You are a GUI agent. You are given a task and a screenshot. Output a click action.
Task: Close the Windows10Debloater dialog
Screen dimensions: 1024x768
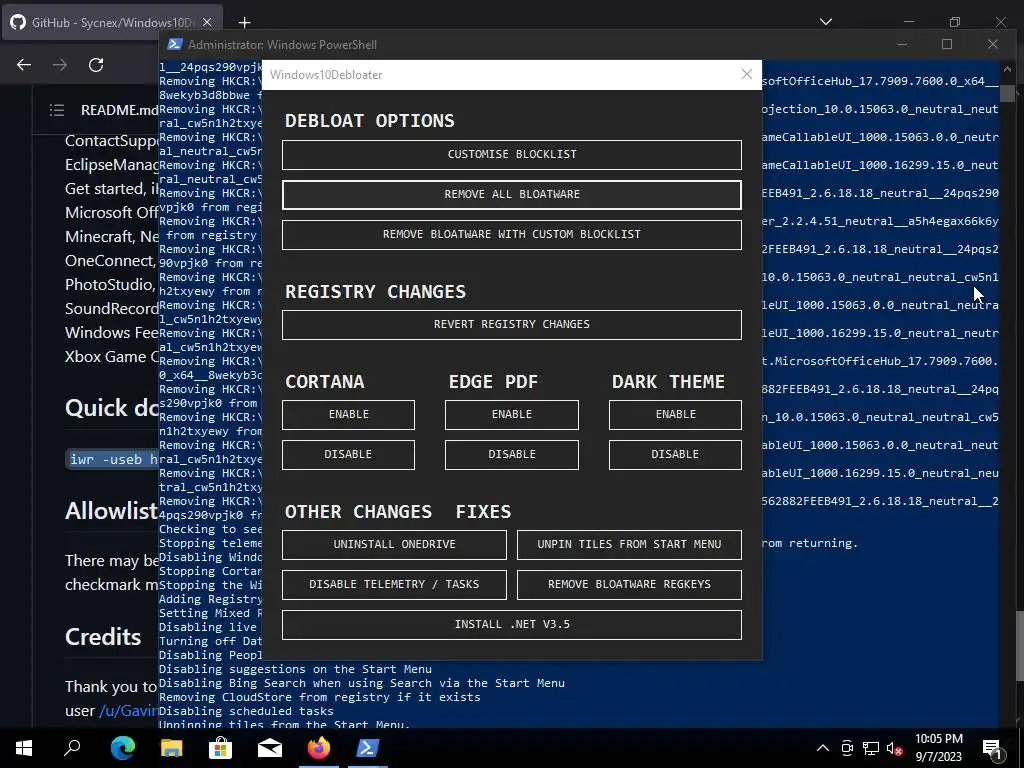click(746, 74)
